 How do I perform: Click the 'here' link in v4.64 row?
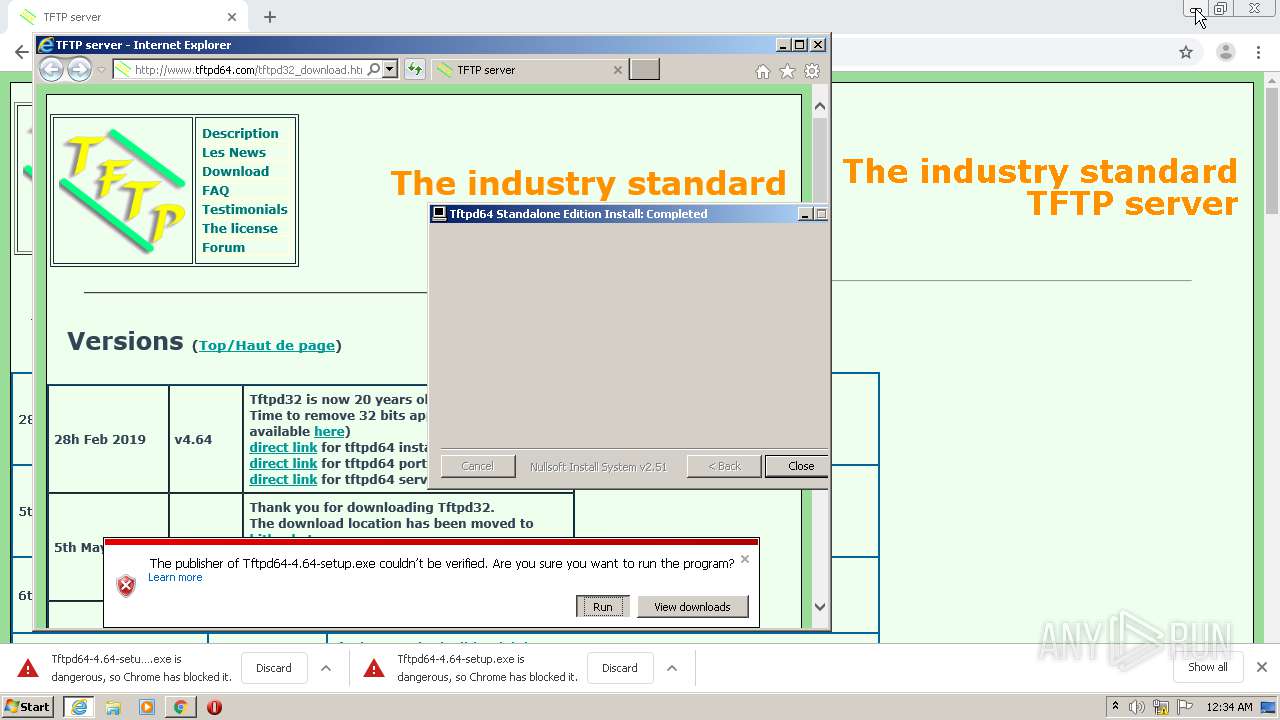(329, 431)
